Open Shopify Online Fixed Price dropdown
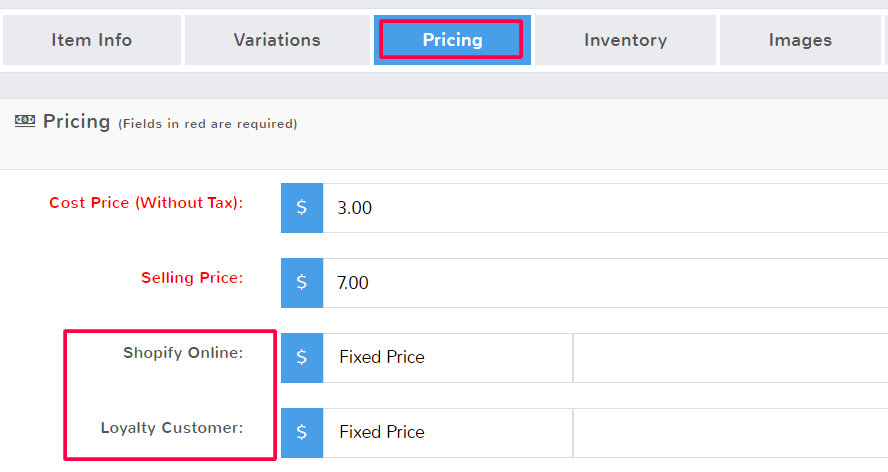This screenshot has height=472, width=888. [447, 358]
